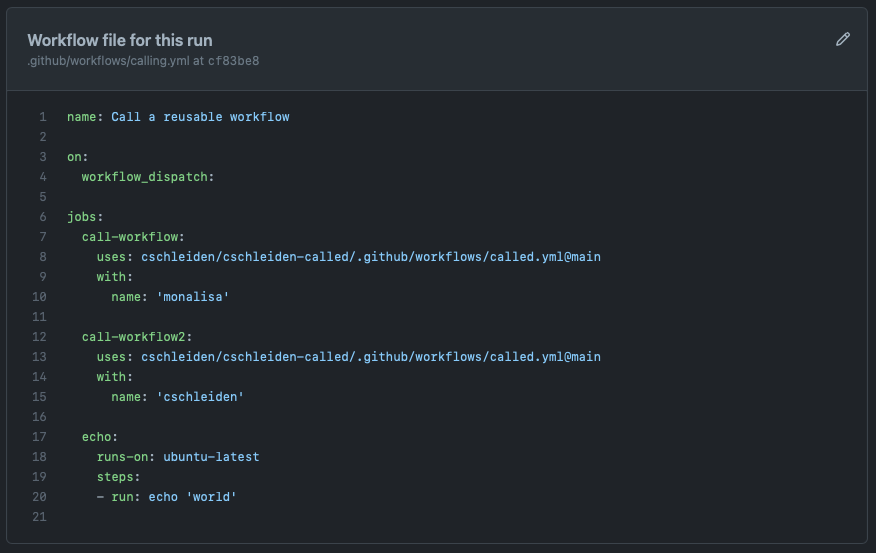Click the 'Call a reusable workflow' name value
This screenshot has height=553, width=876.
pos(200,117)
